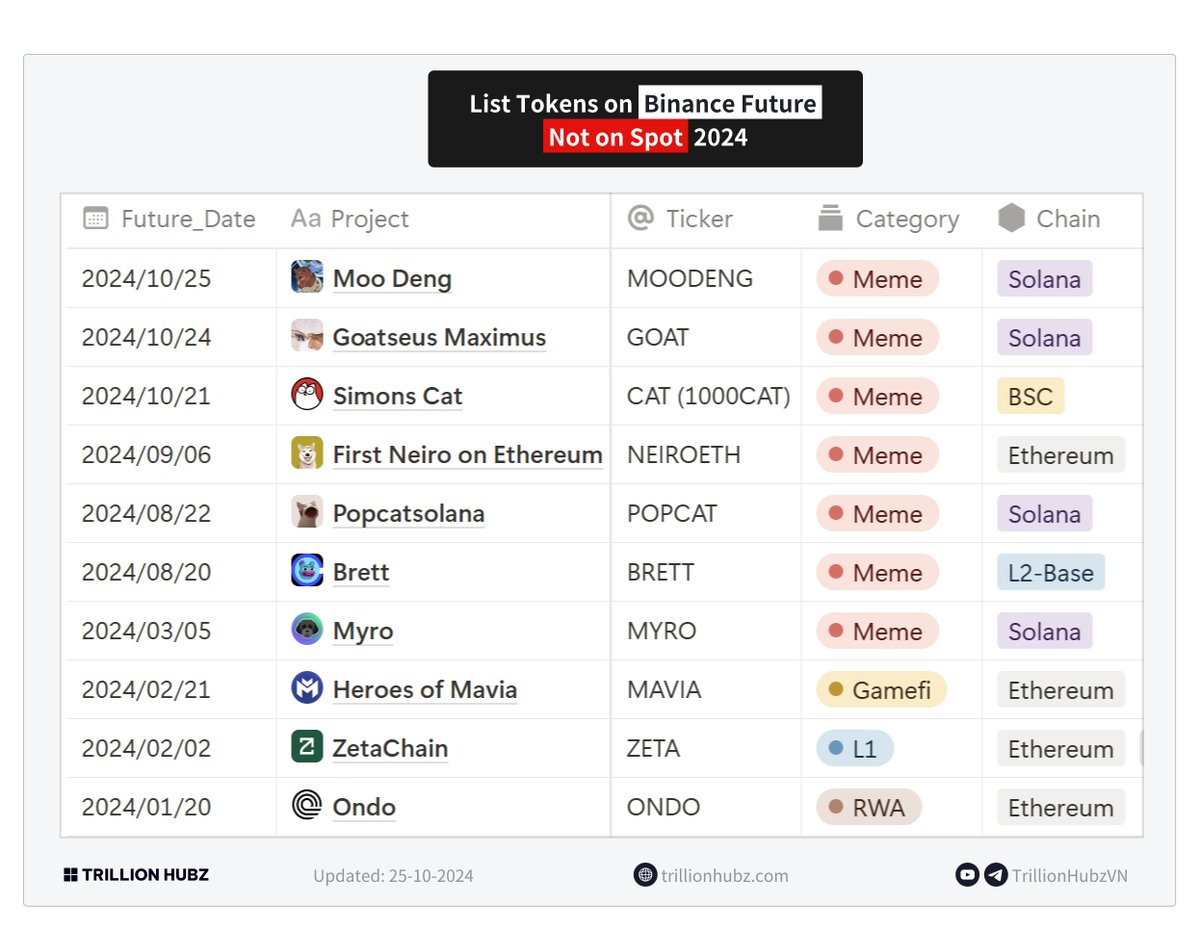This screenshot has height=930, width=1200.
Task: Open the Myro project page
Action: [363, 631]
